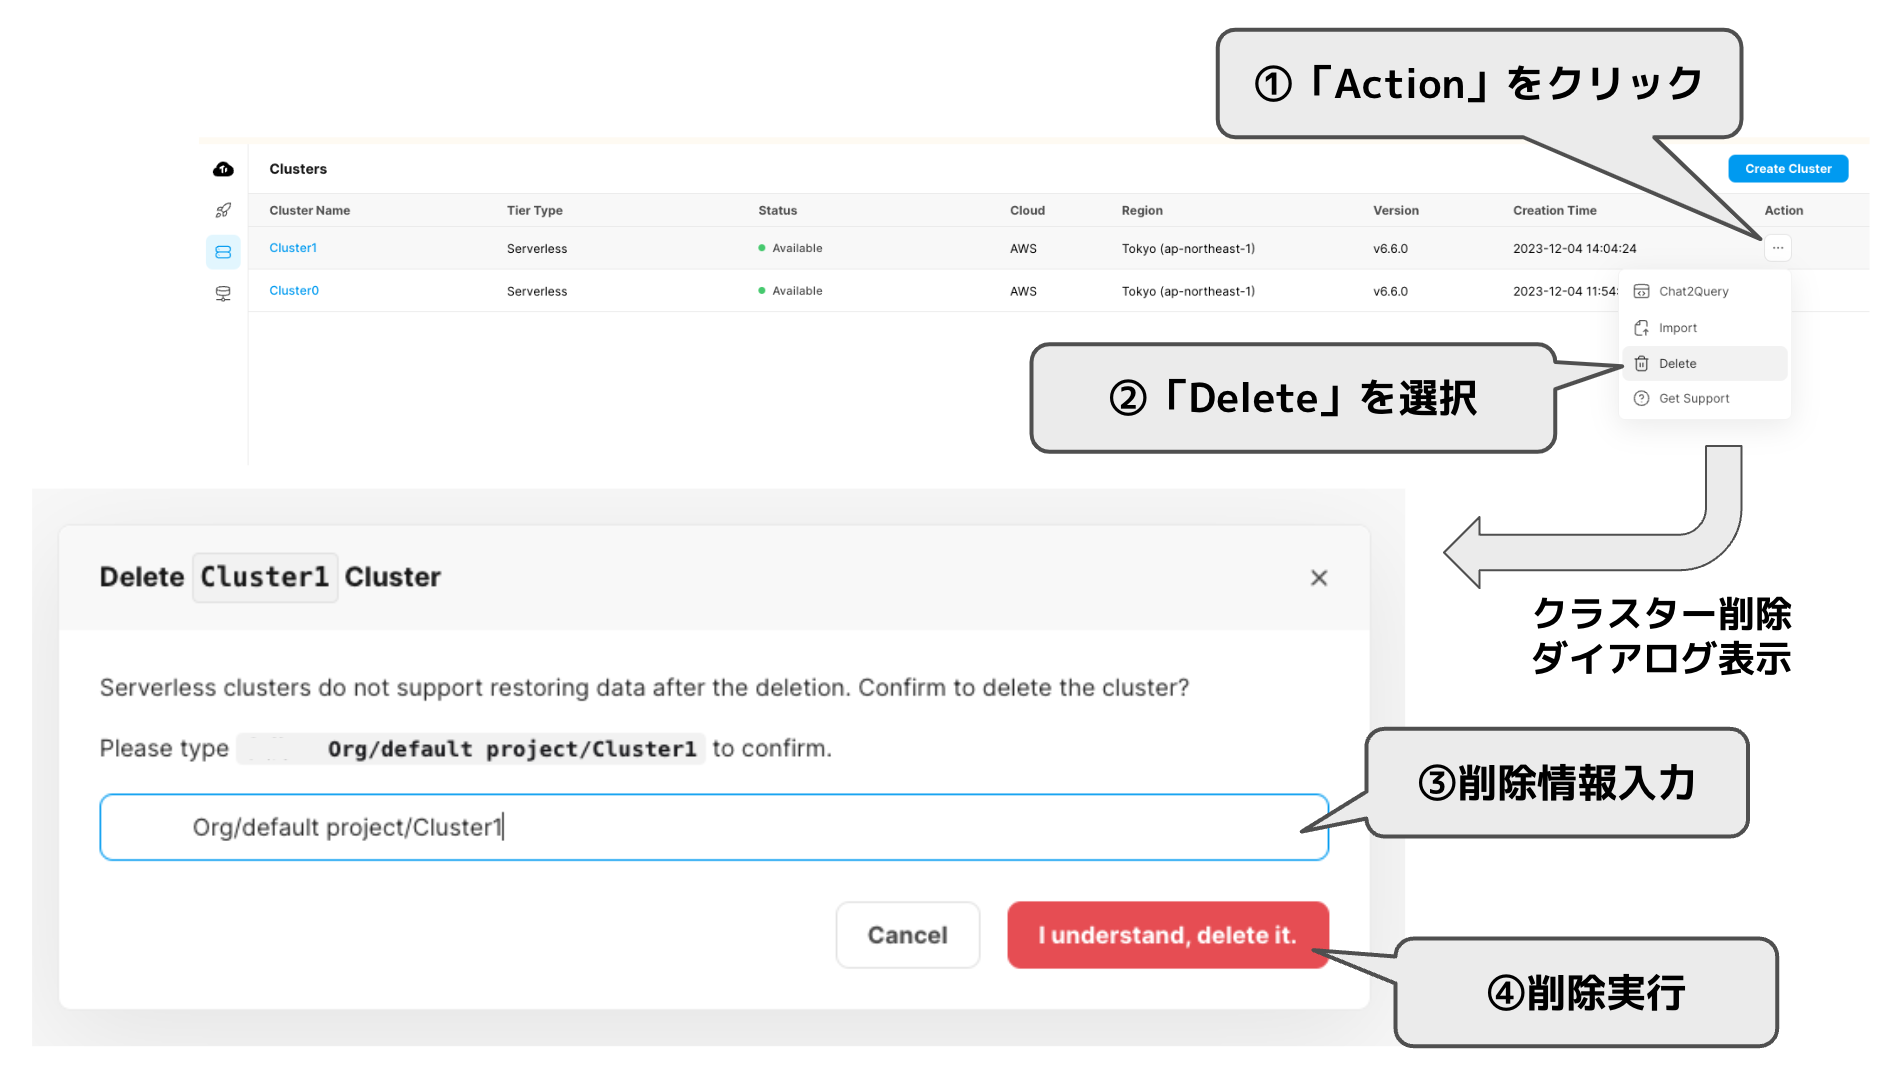Screen dimensions: 1900x1076
Task: Open the Action ellipsis for Cluster1 row
Action: click(1777, 247)
